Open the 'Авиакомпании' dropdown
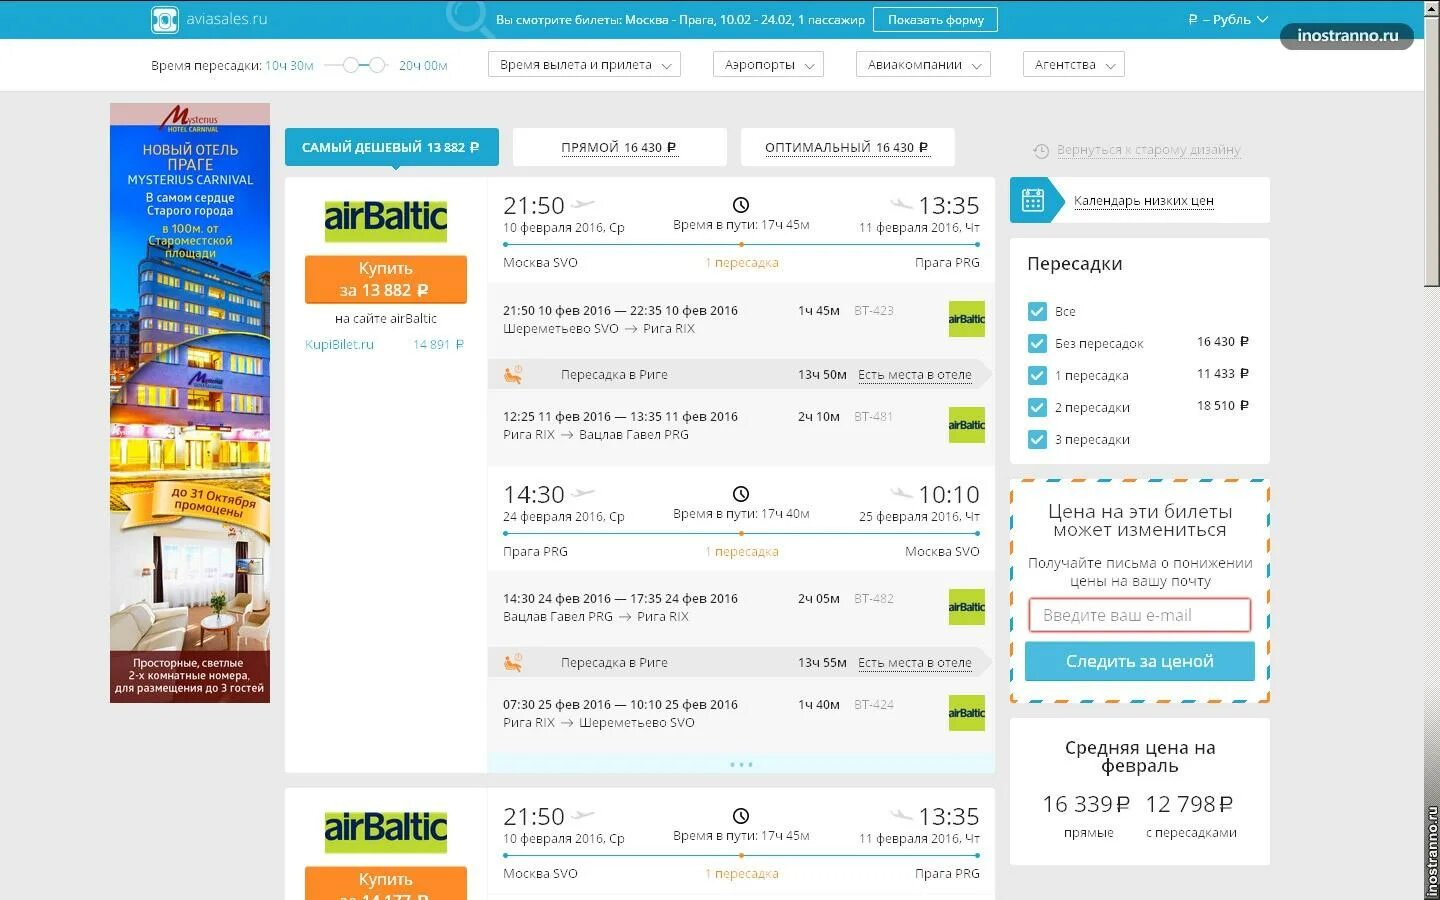Screen dimensions: 1440x900 (924, 64)
